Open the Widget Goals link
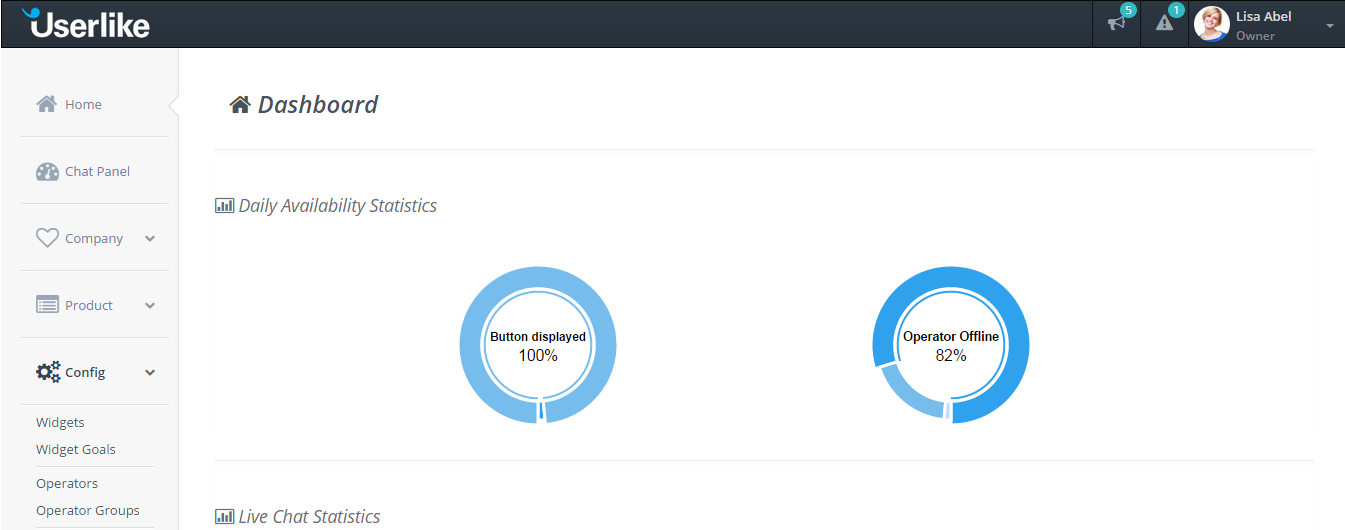The height and width of the screenshot is (530, 1345). (76, 449)
